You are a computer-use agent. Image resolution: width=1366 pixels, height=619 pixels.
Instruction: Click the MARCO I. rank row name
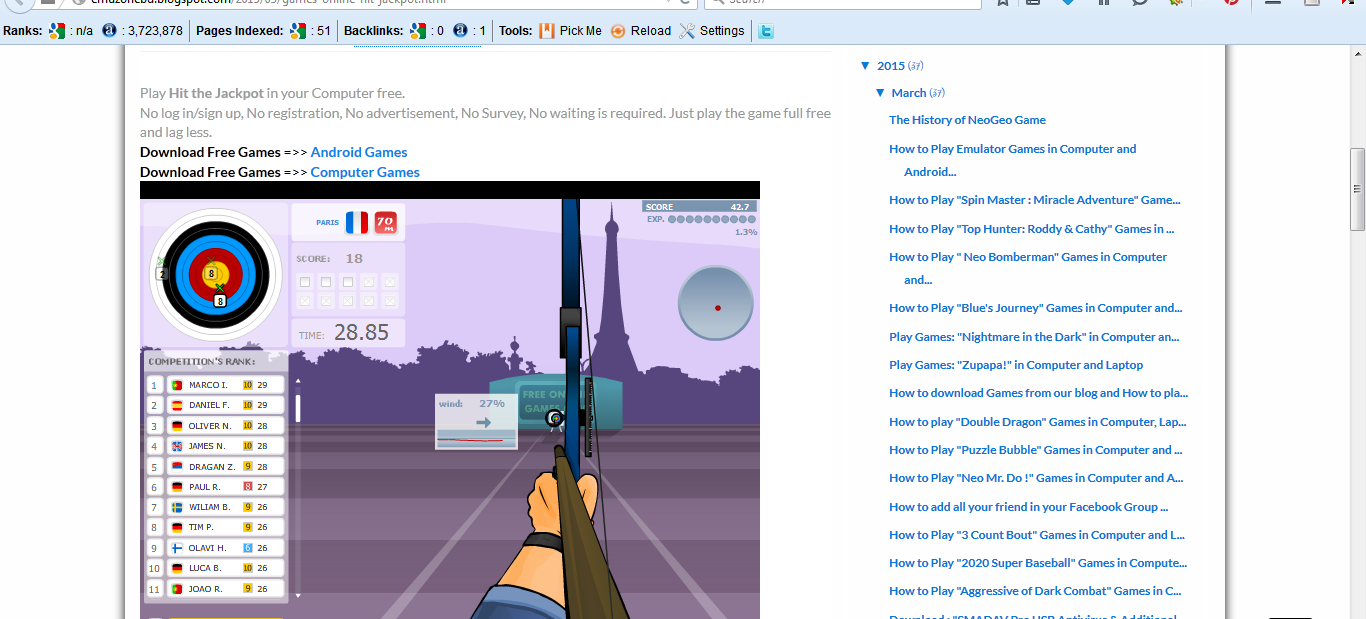click(208, 385)
